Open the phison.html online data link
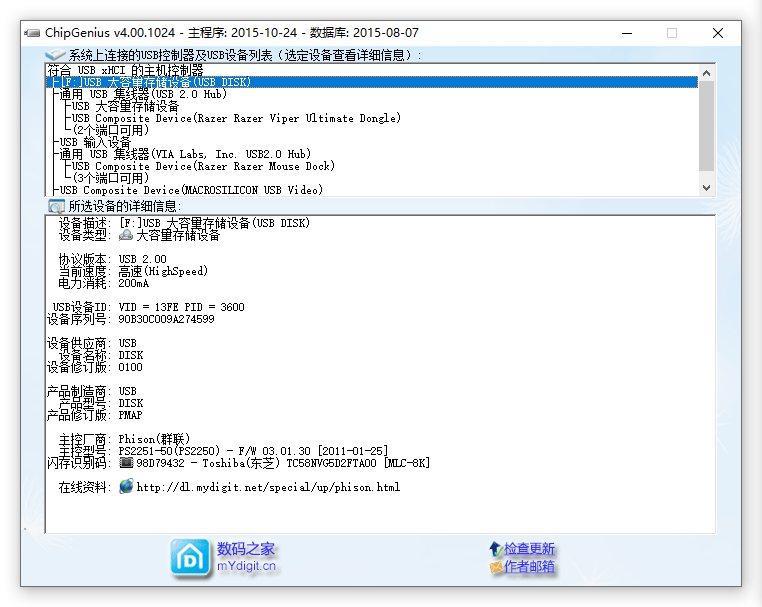The width and height of the screenshot is (762, 607). pyautogui.click(x=268, y=487)
